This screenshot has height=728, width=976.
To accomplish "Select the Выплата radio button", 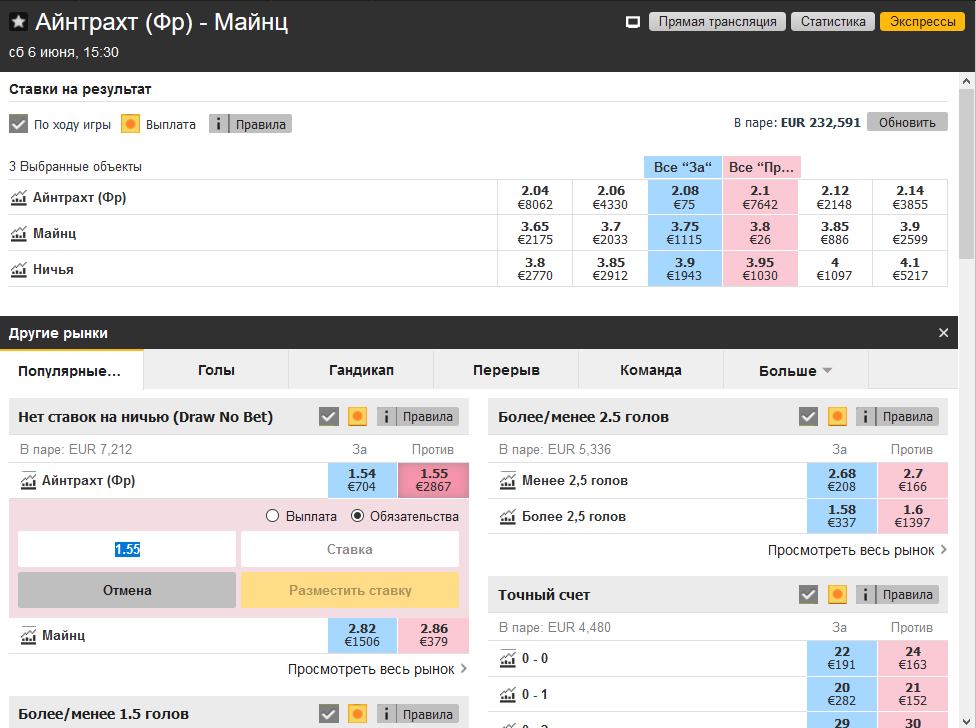I will (272, 516).
